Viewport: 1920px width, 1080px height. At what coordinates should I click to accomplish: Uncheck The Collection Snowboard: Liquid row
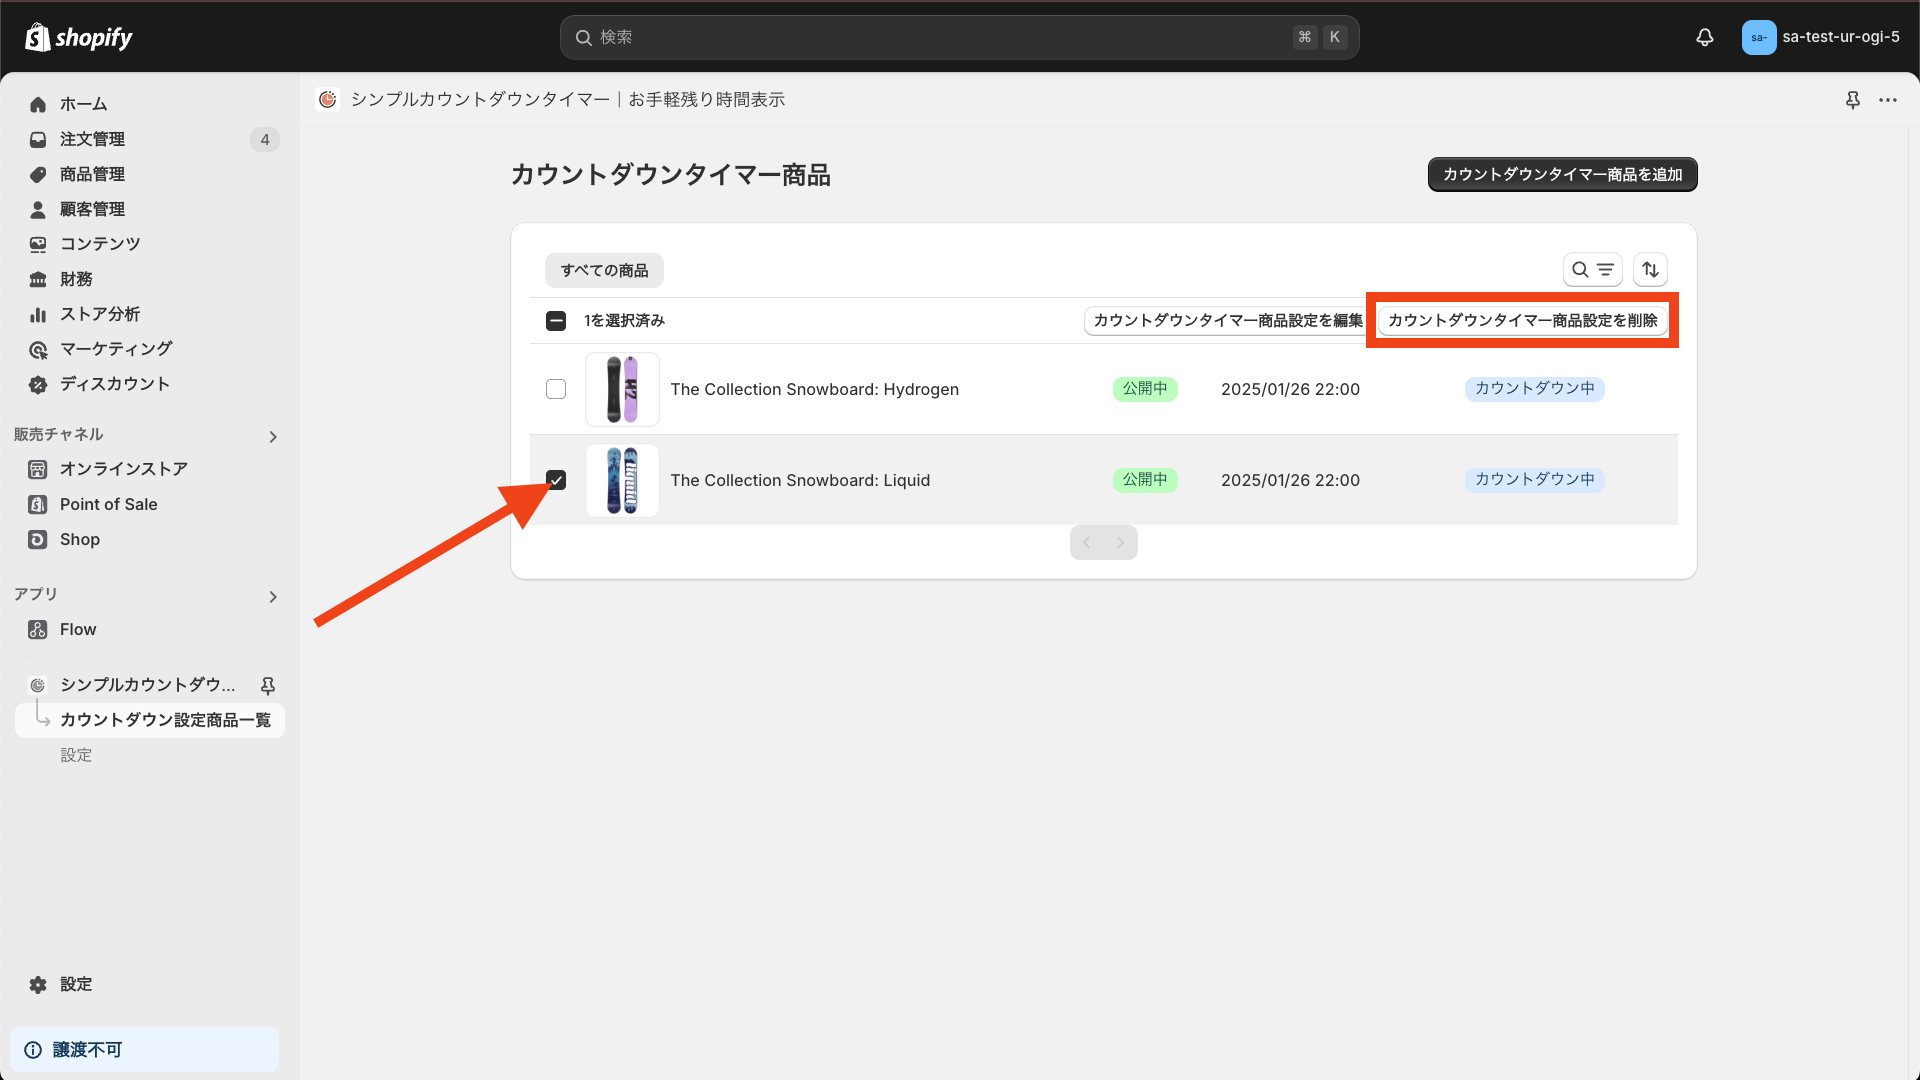(x=556, y=480)
